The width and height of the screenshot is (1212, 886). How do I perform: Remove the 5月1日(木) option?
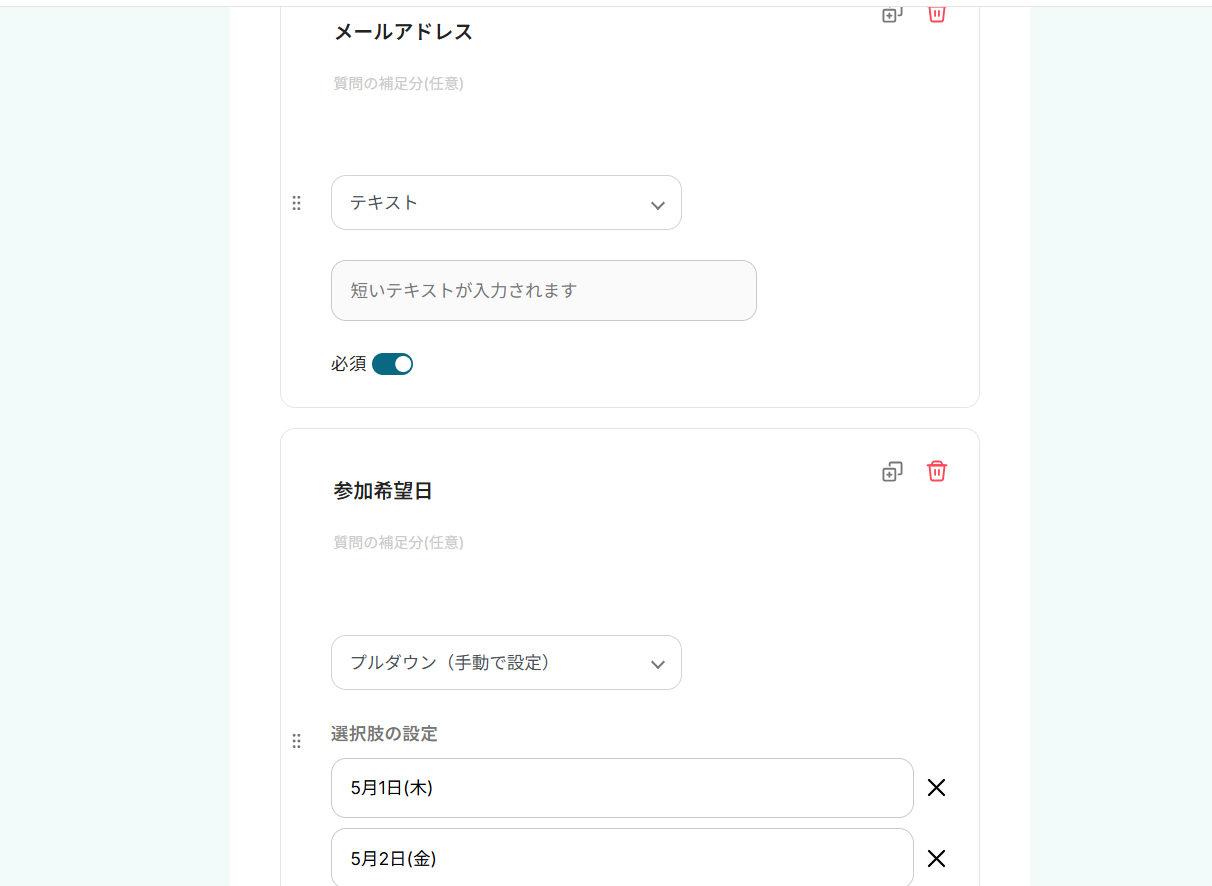[x=936, y=788]
